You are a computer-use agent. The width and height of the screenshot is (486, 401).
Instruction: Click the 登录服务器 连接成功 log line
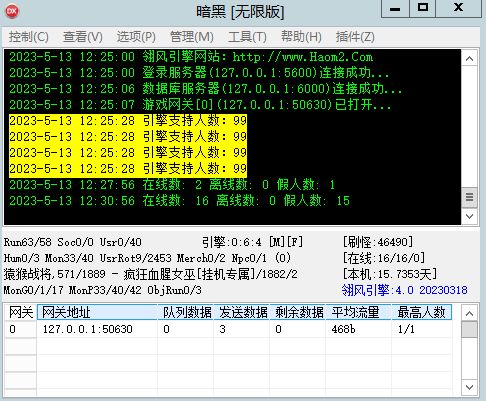pyautogui.click(x=199, y=73)
